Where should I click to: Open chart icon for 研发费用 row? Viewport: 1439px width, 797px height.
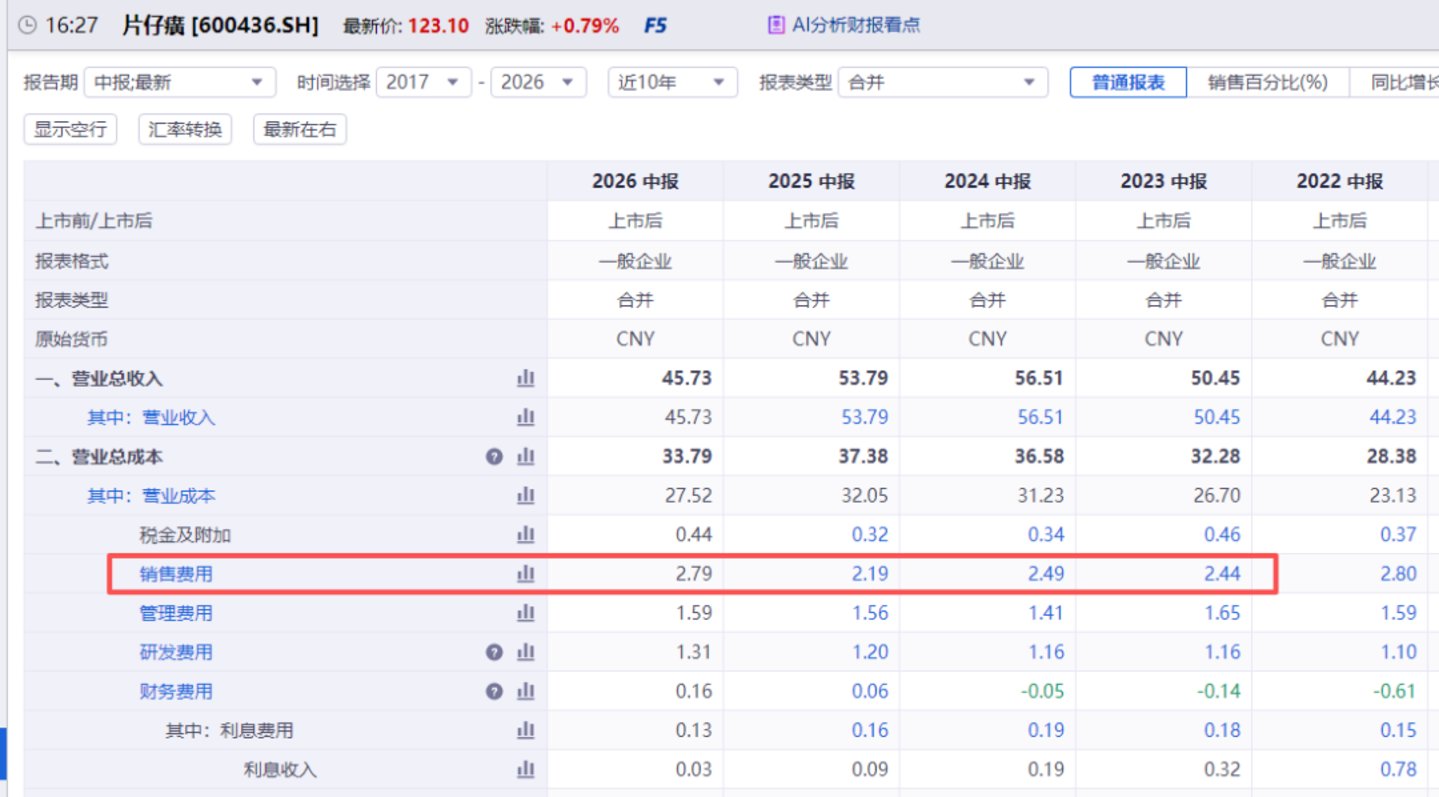tap(526, 652)
